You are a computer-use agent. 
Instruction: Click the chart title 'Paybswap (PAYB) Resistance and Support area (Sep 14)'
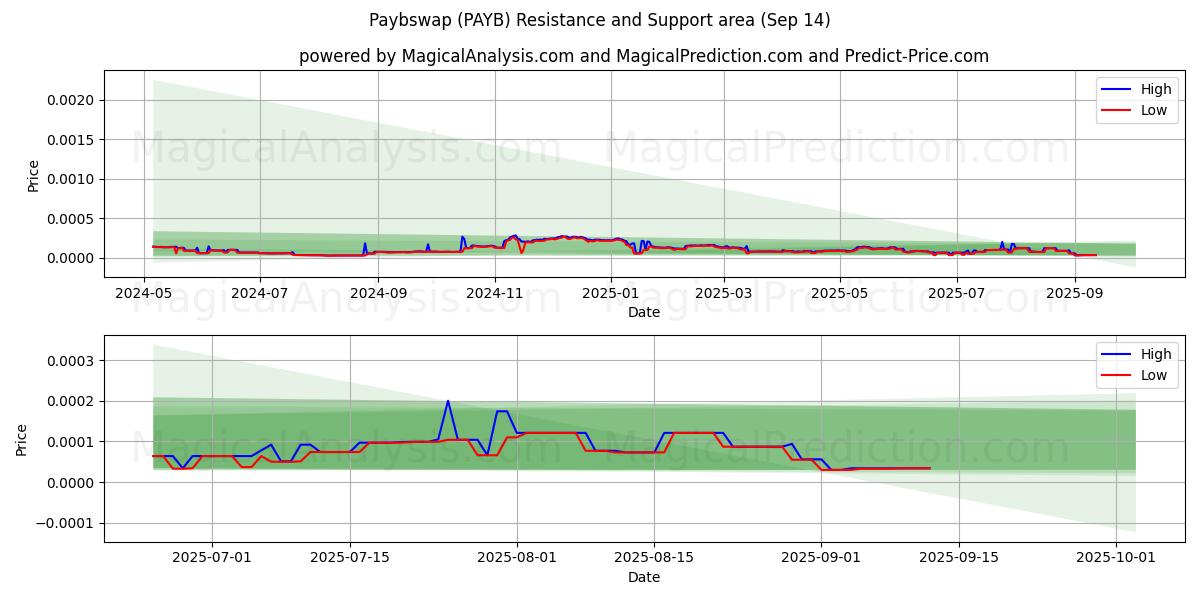(x=599, y=20)
